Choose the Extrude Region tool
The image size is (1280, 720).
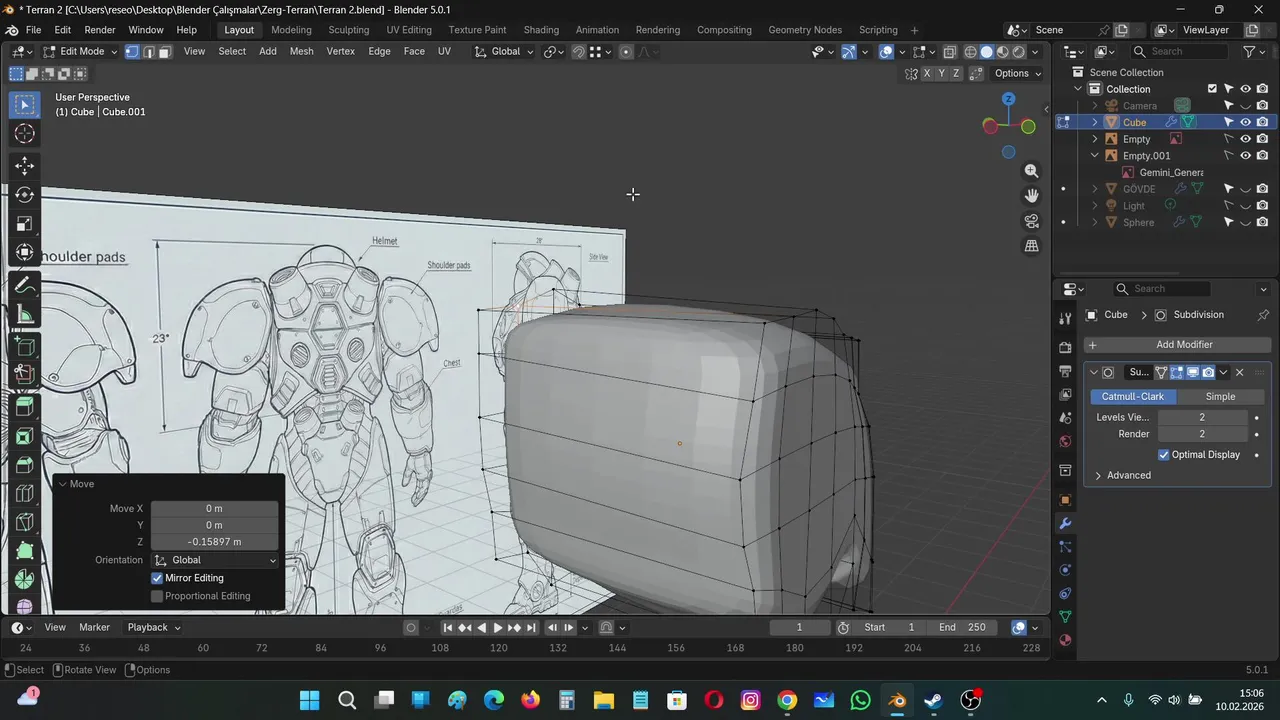tap(25, 407)
